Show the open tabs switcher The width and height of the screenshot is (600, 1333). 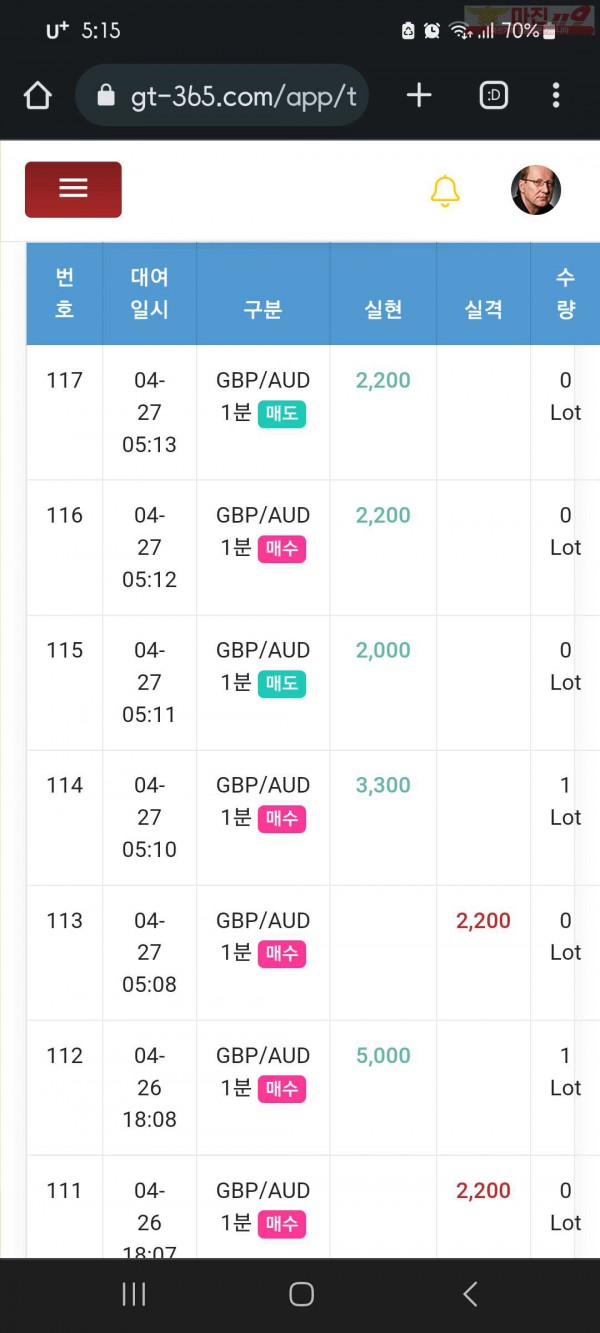(494, 95)
